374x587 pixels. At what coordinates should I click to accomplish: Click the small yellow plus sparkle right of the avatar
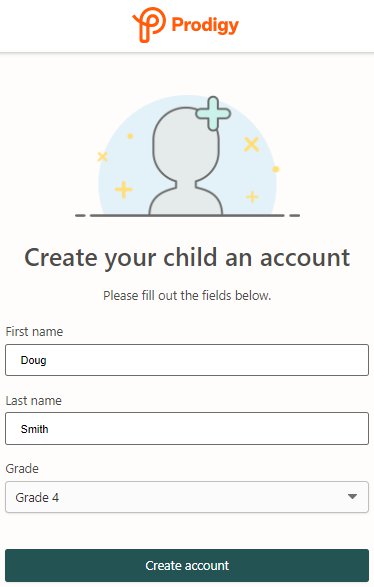252,197
